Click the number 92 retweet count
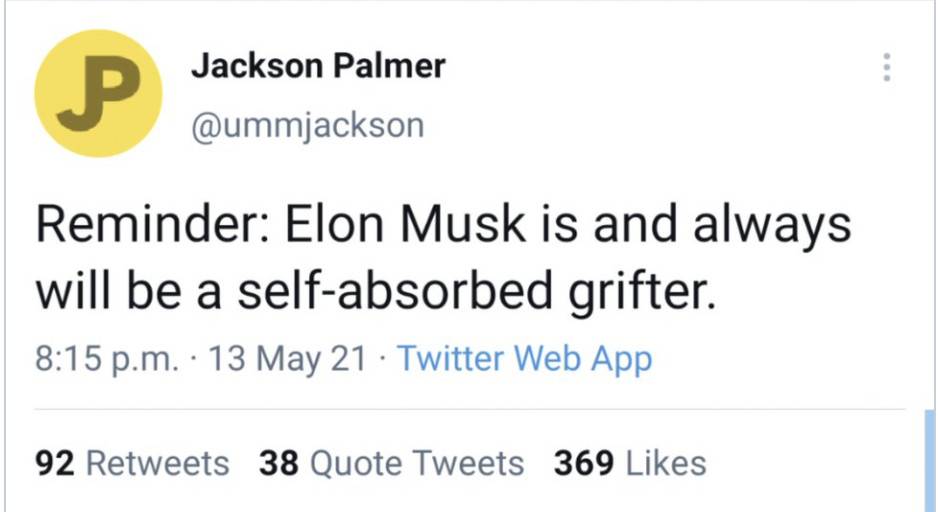 pos(56,463)
